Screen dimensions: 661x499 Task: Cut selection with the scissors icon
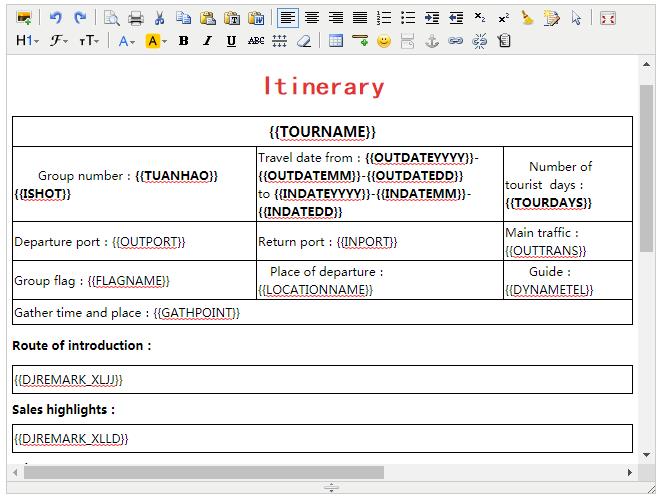[x=159, y=18]
